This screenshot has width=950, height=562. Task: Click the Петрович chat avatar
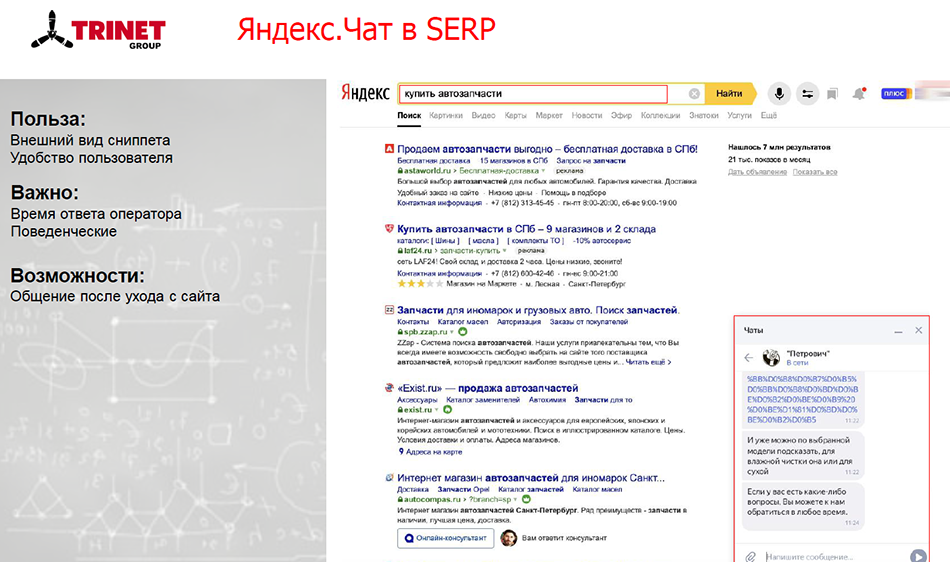point(771,357)
